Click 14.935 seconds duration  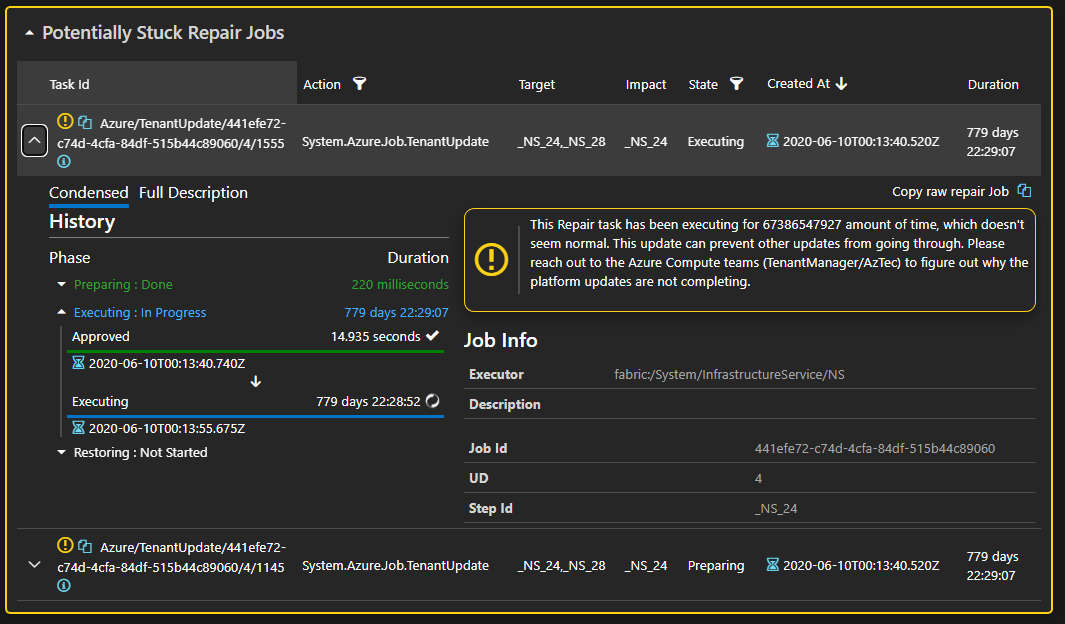[x=376, y=336]
